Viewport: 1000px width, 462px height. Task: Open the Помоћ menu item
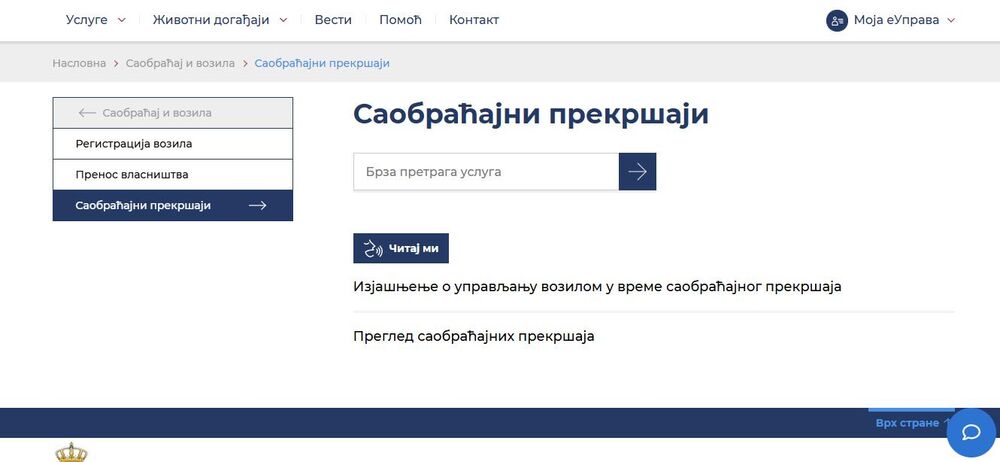tap(400, 20)
